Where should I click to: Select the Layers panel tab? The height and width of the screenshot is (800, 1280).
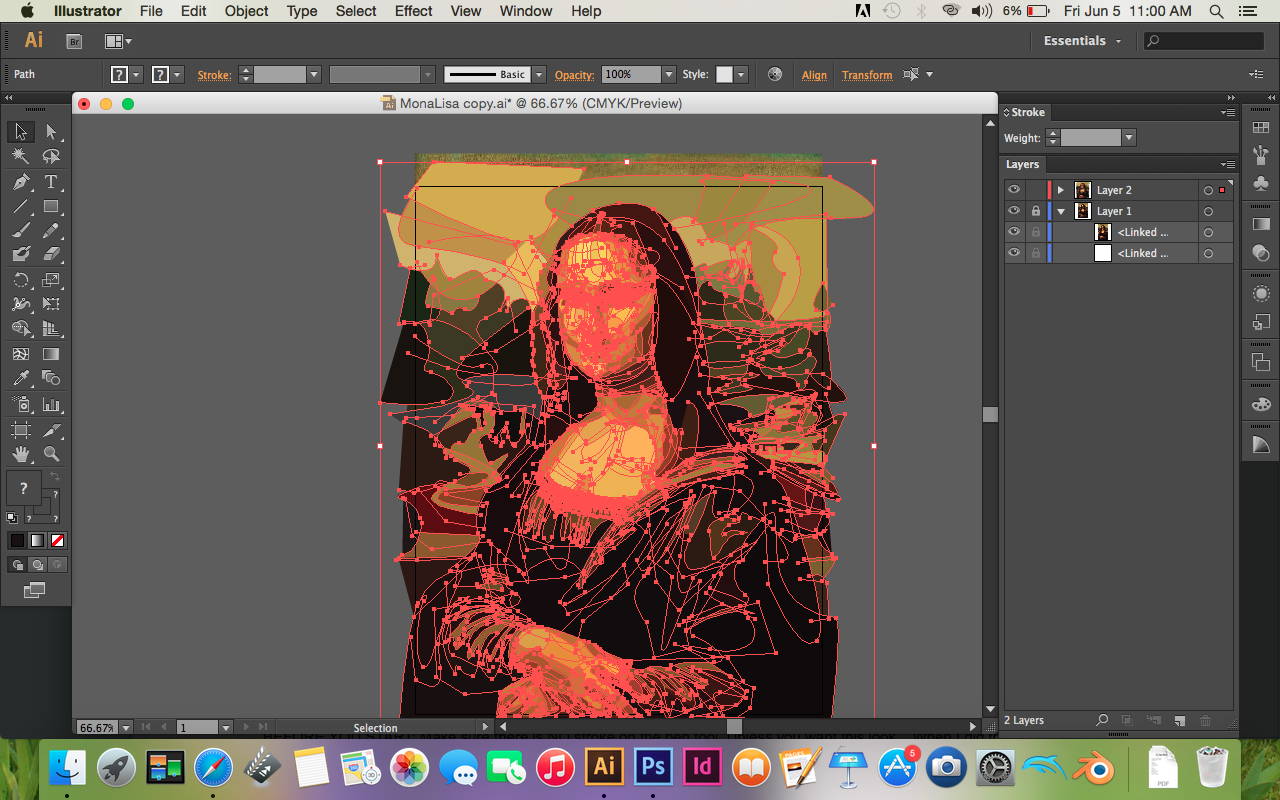[1022, 164]
